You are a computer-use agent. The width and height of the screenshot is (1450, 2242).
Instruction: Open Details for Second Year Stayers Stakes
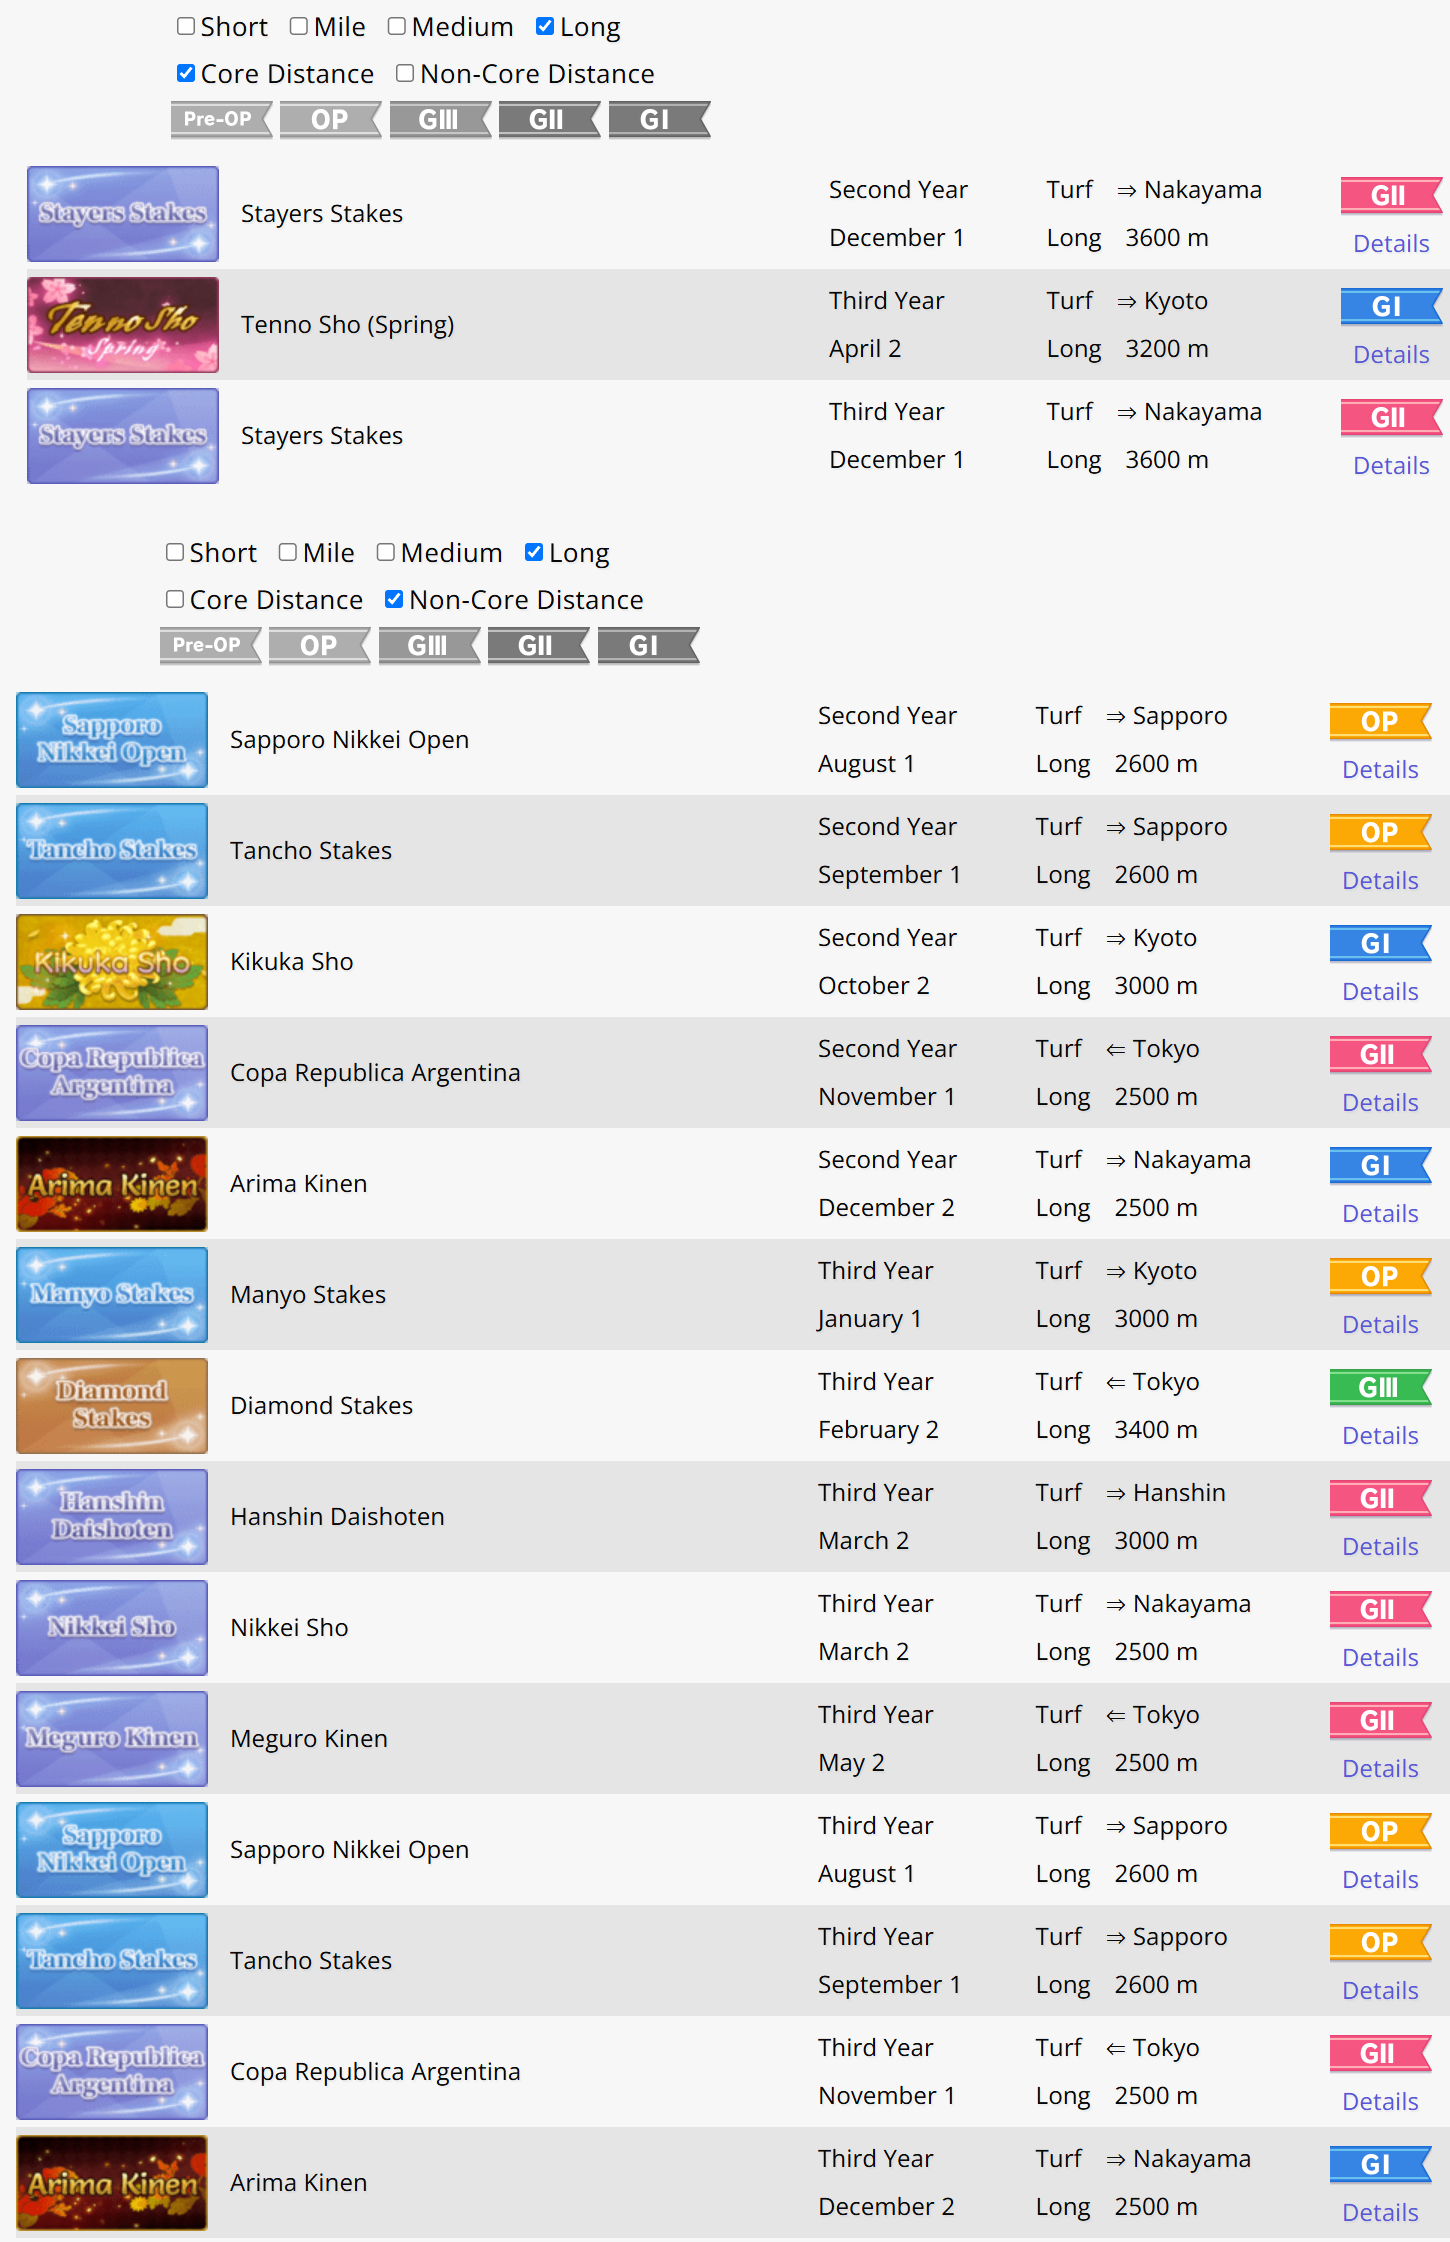(1391, 244)
